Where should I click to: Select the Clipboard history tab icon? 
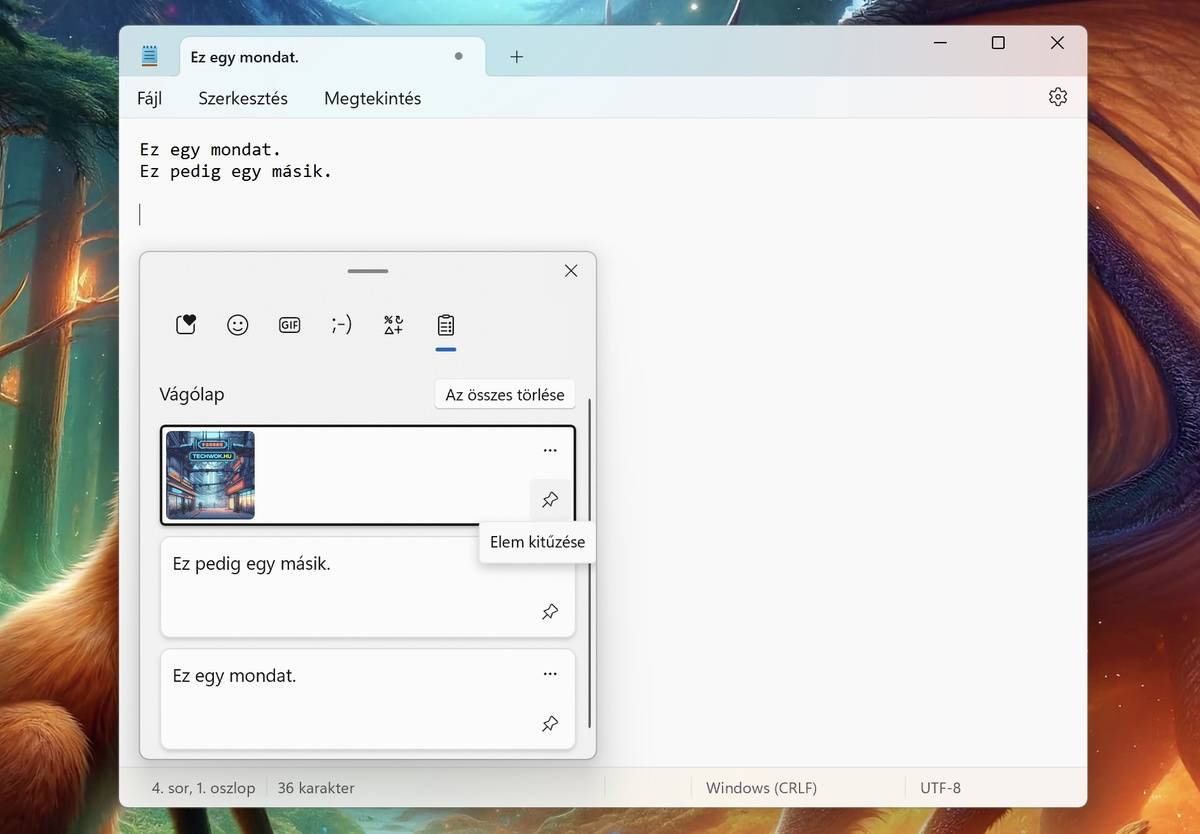point(446,325)
